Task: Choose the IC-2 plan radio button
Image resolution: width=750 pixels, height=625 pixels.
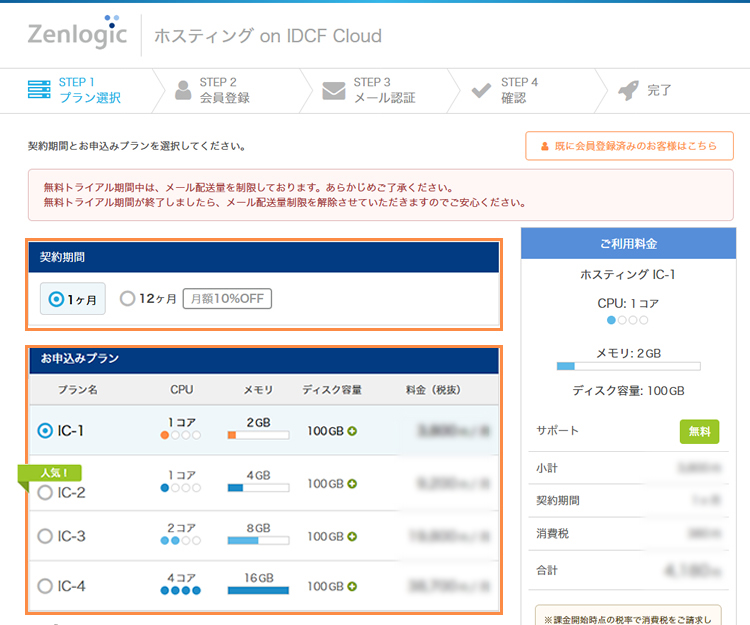Action: (x=45, y=493)
